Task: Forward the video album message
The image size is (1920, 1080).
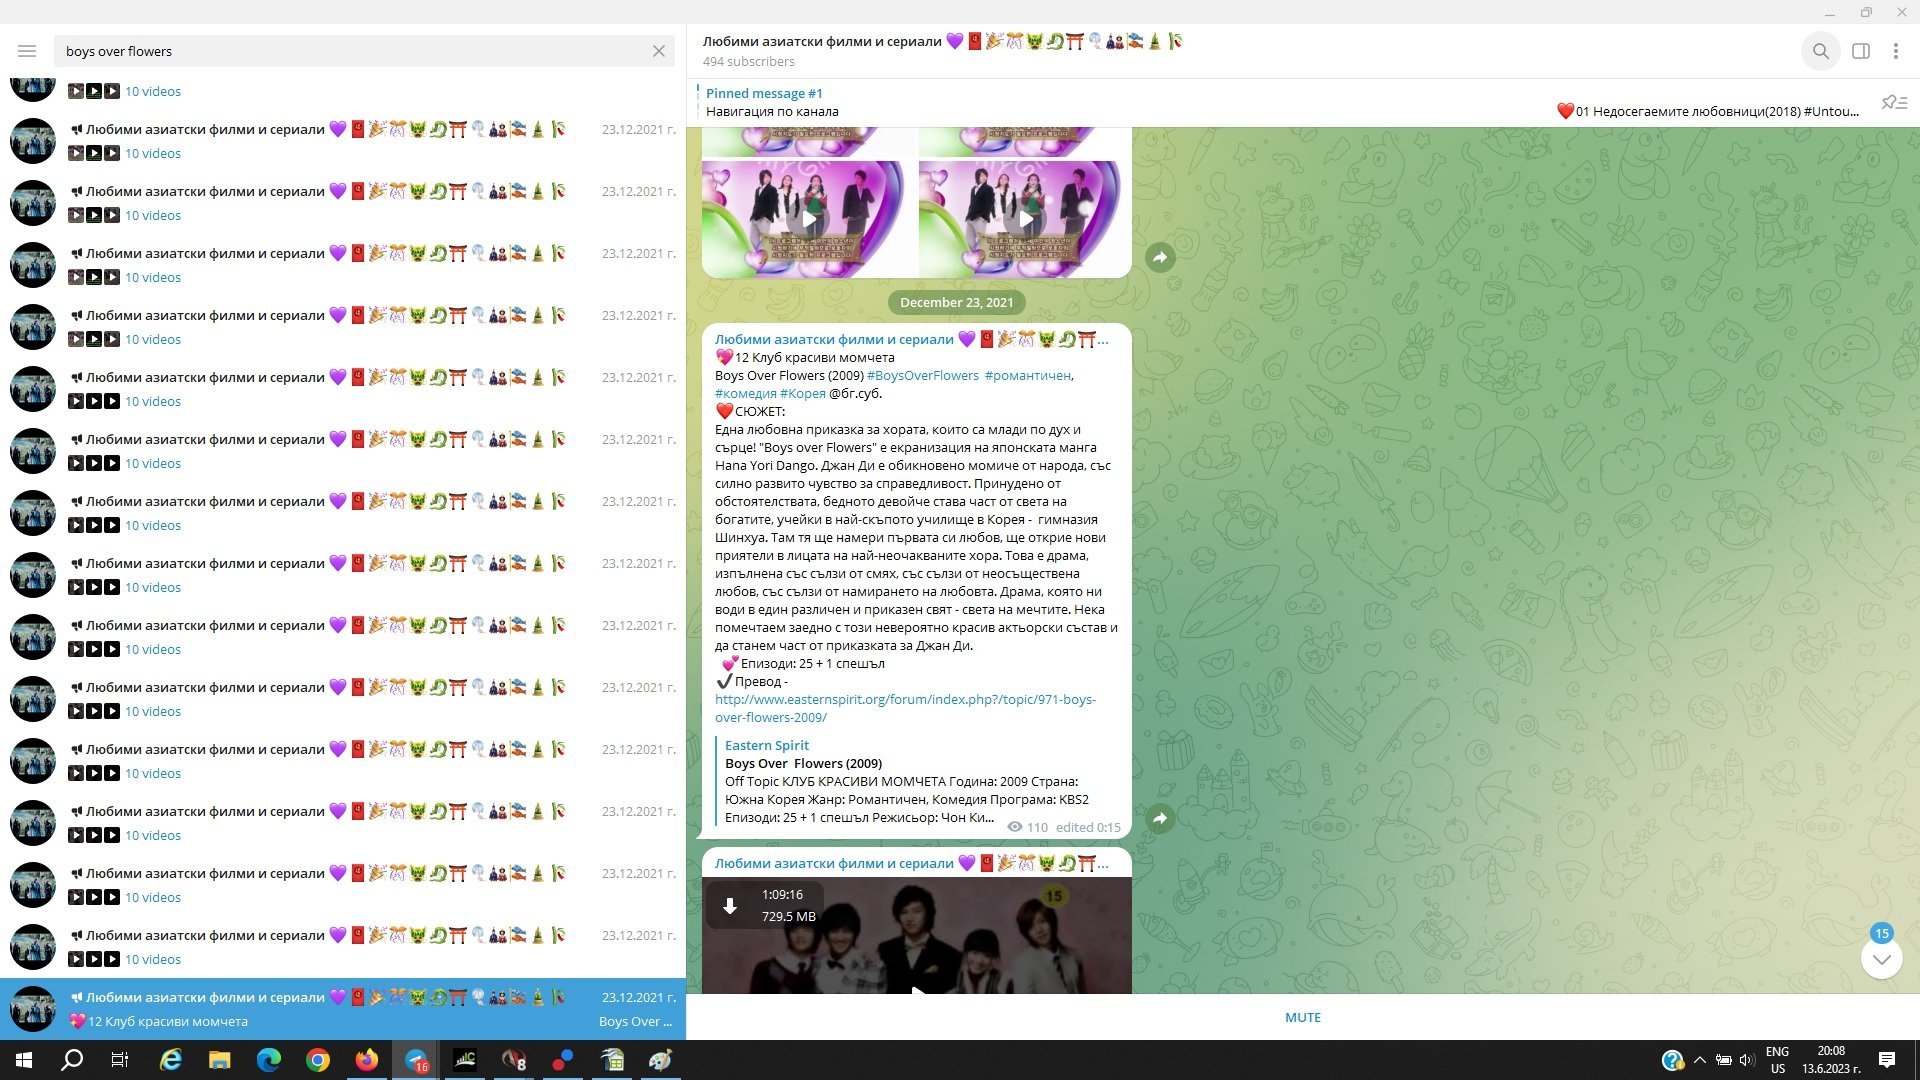Action: 1159,257
